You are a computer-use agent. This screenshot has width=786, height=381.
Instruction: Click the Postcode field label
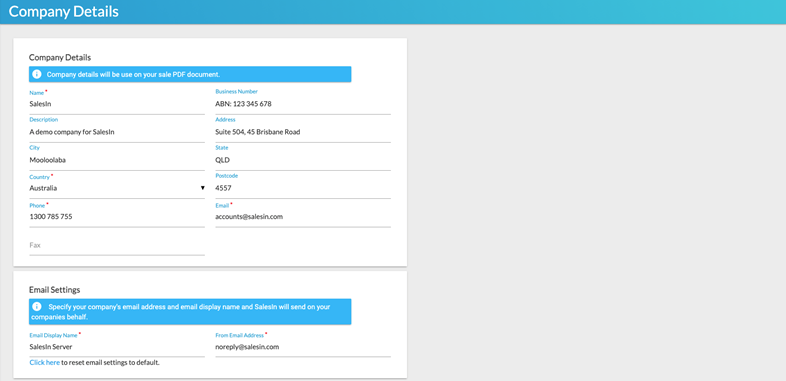coord(227,176)
